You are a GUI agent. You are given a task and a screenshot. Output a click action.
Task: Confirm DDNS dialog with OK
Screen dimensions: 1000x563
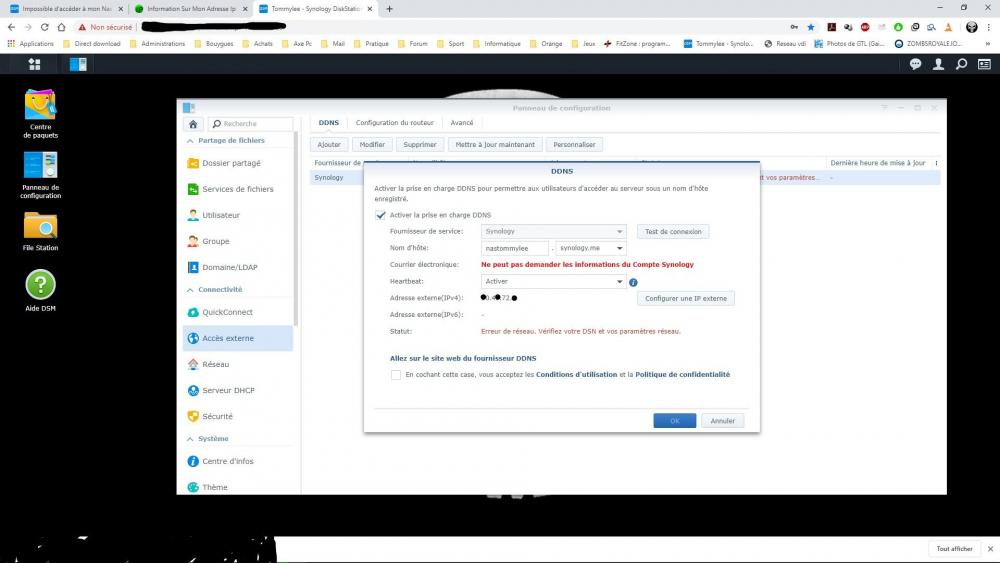point(675,421)
